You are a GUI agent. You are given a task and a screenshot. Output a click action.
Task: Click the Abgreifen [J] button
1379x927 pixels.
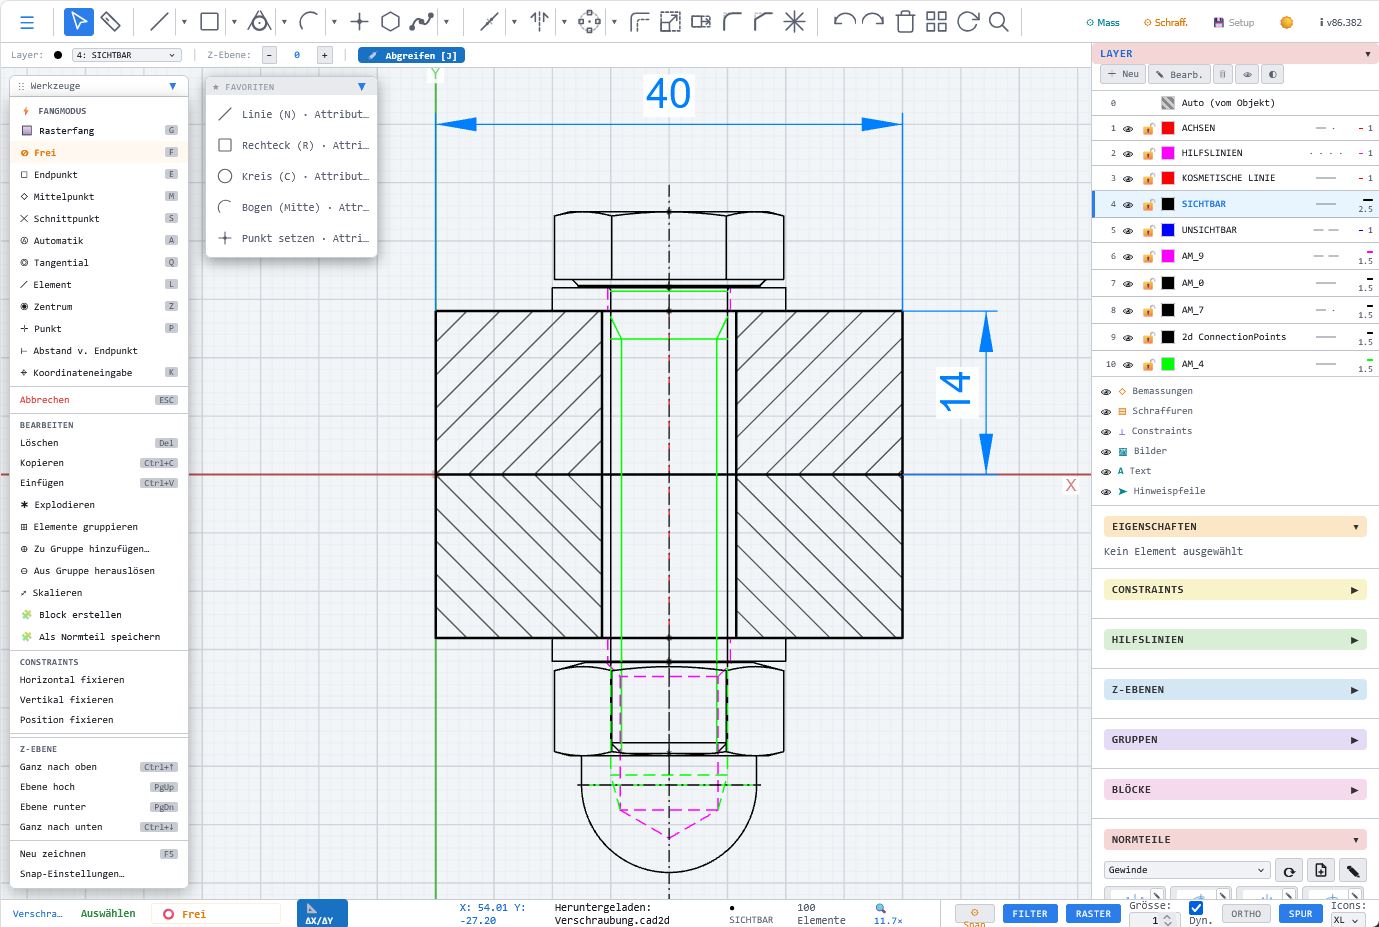pyautogui.click(x=411, y=56)
